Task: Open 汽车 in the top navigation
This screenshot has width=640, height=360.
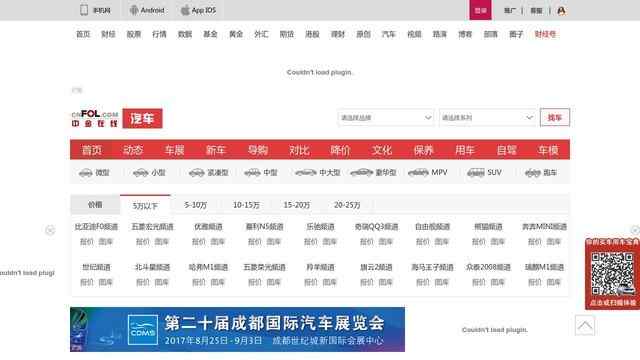Action: click(x=389, y=34)
